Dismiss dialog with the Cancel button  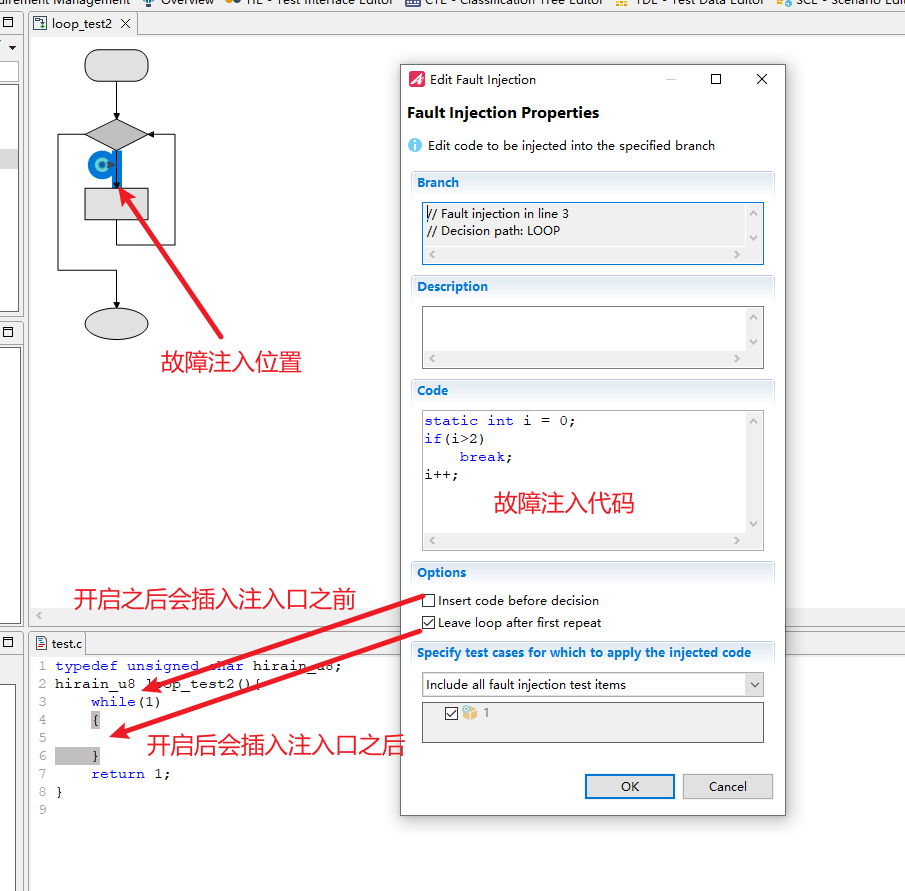click(728, 787)
